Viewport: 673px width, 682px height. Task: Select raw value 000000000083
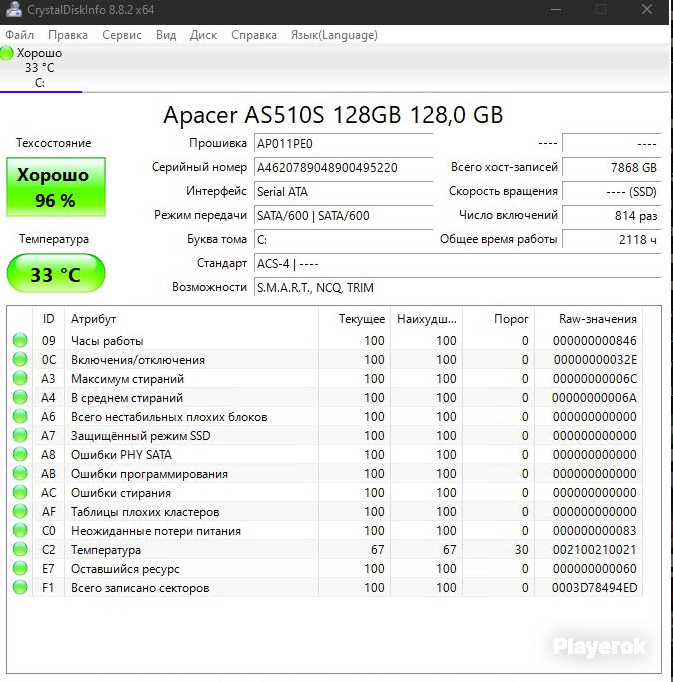point(595,531)
